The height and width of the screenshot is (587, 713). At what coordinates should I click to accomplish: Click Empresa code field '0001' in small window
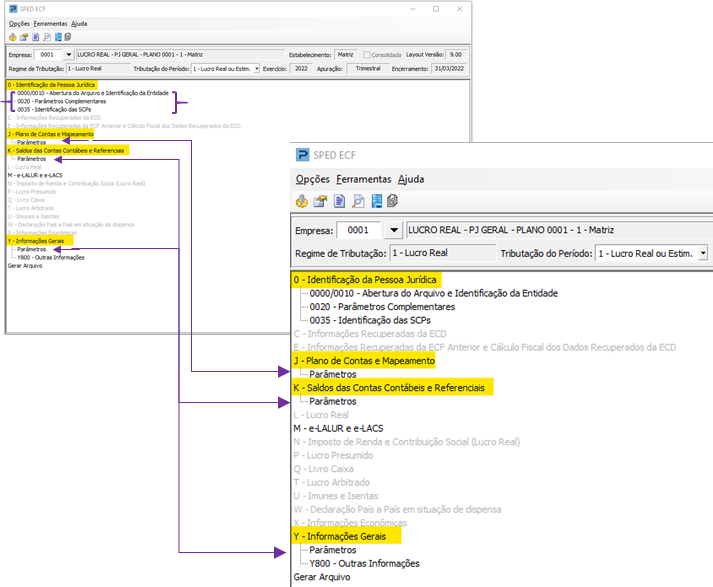click(x=47, y=55)
